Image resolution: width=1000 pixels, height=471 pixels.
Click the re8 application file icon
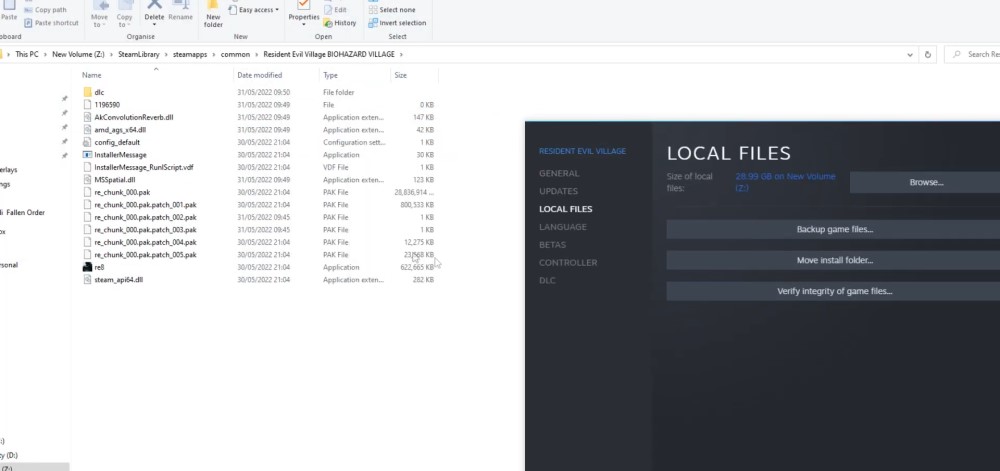86,268
